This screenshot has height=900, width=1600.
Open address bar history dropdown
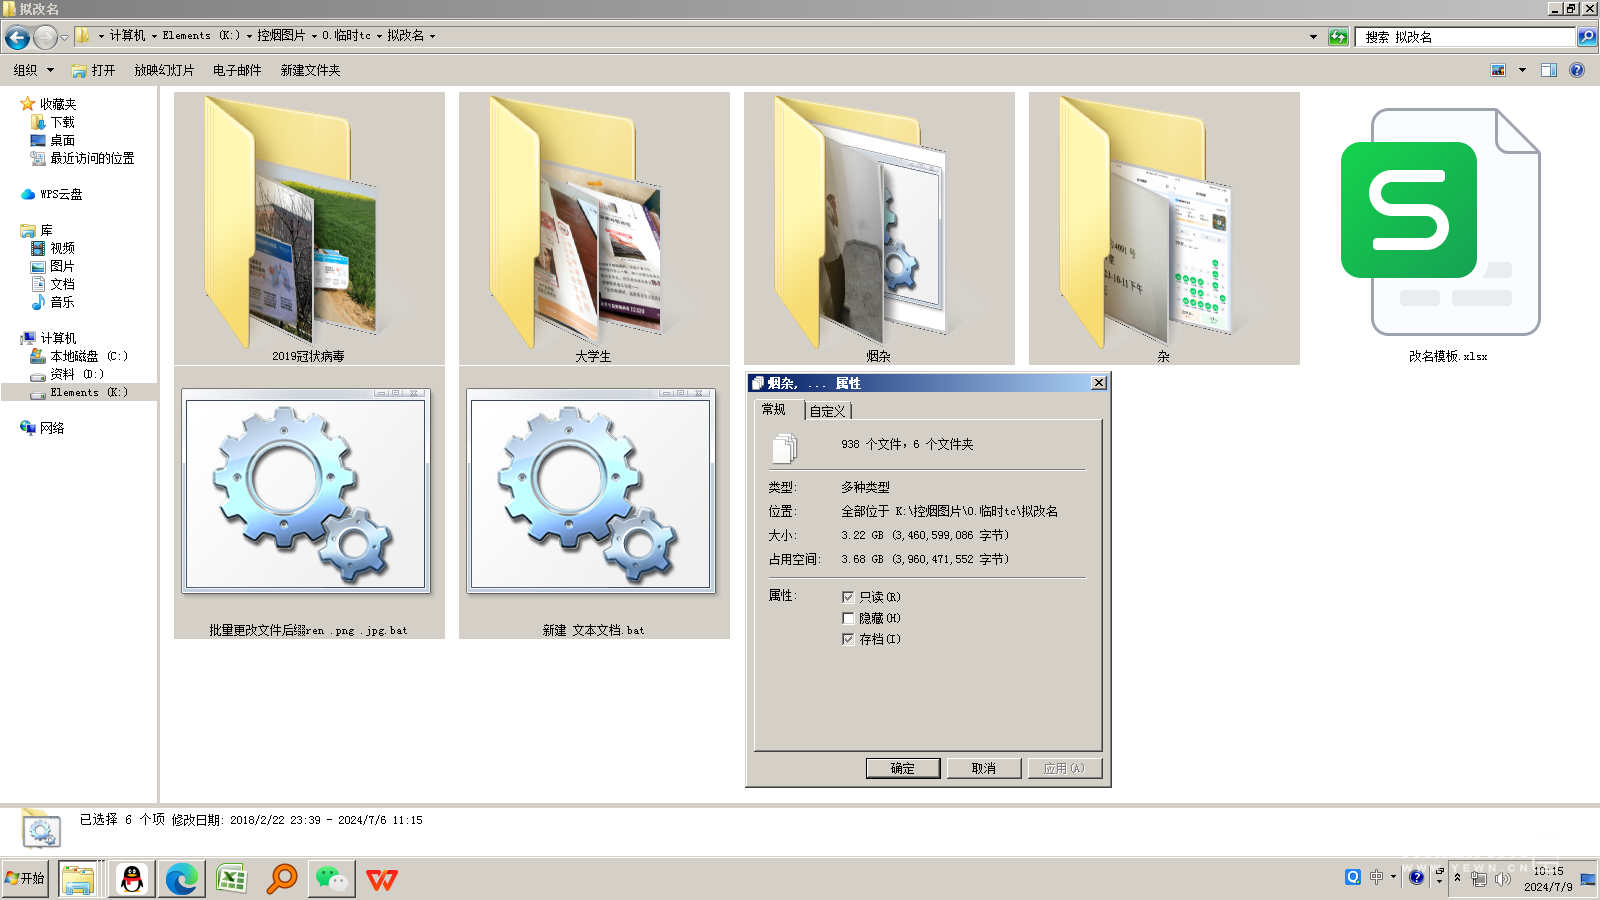click(x=1313, y=37)
